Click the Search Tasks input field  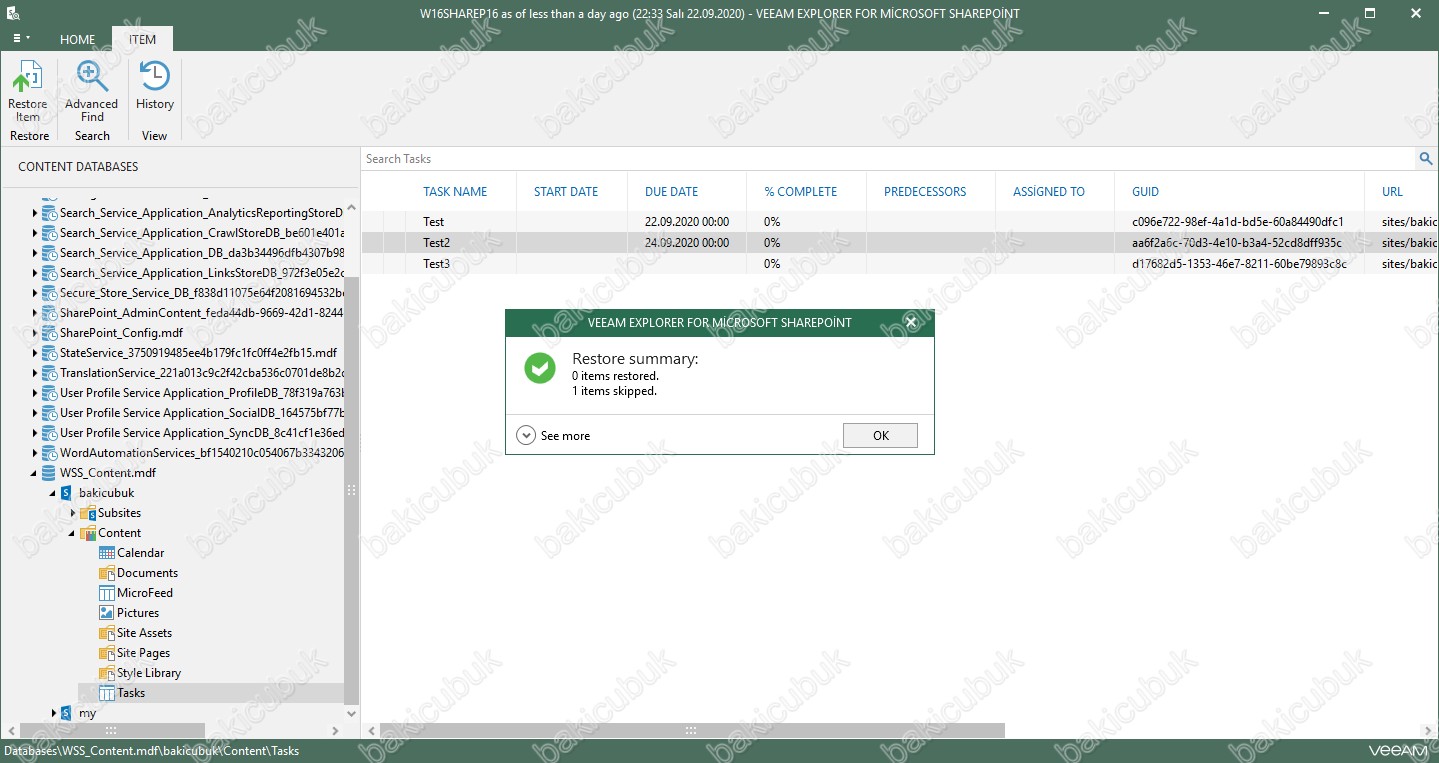889,158
